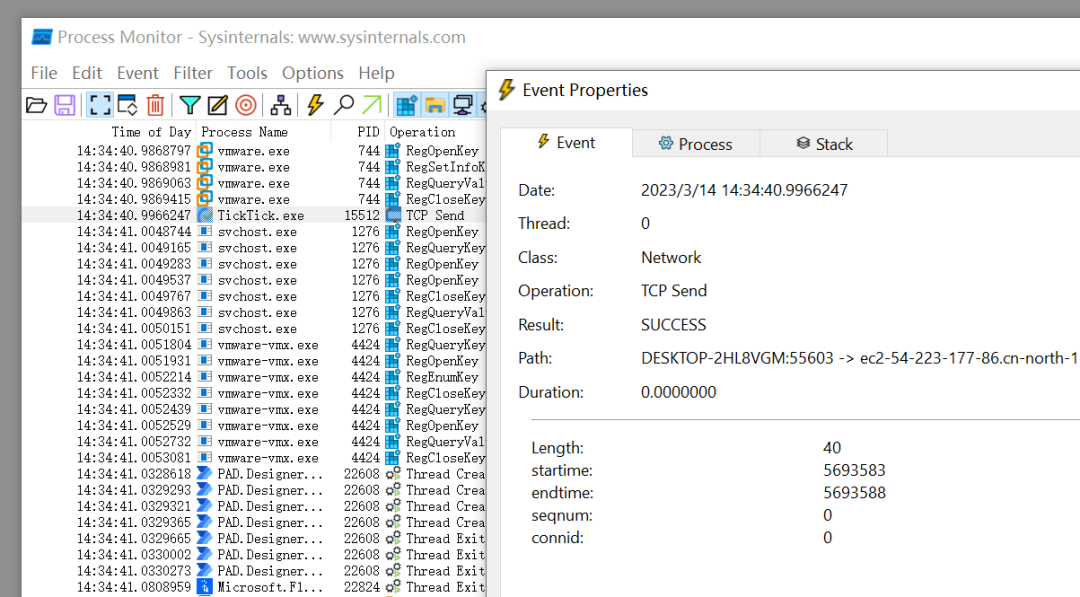Switch to the Process tab
Image resolution: width=1080 pixels, height=597 pixels.
(x=695, y=144)
